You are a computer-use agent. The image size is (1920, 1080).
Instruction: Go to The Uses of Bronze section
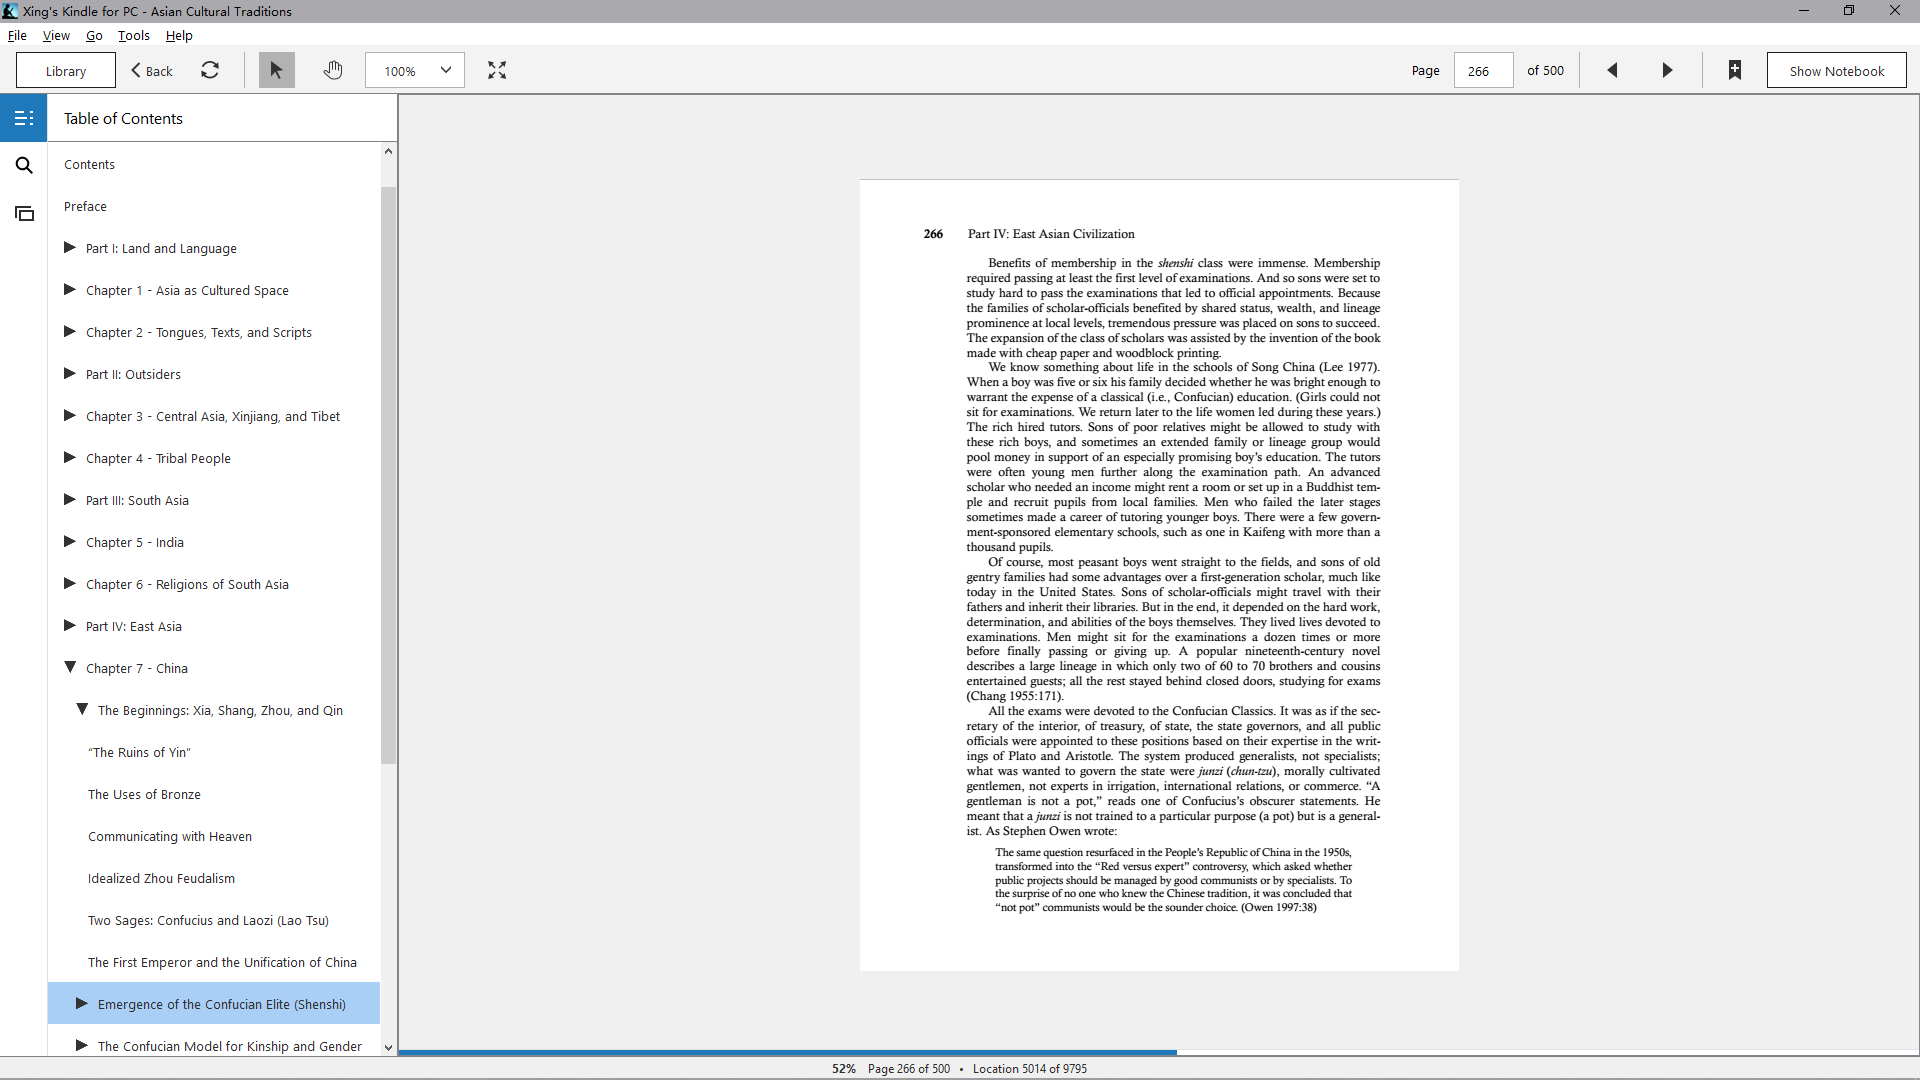tap(144, 795)
